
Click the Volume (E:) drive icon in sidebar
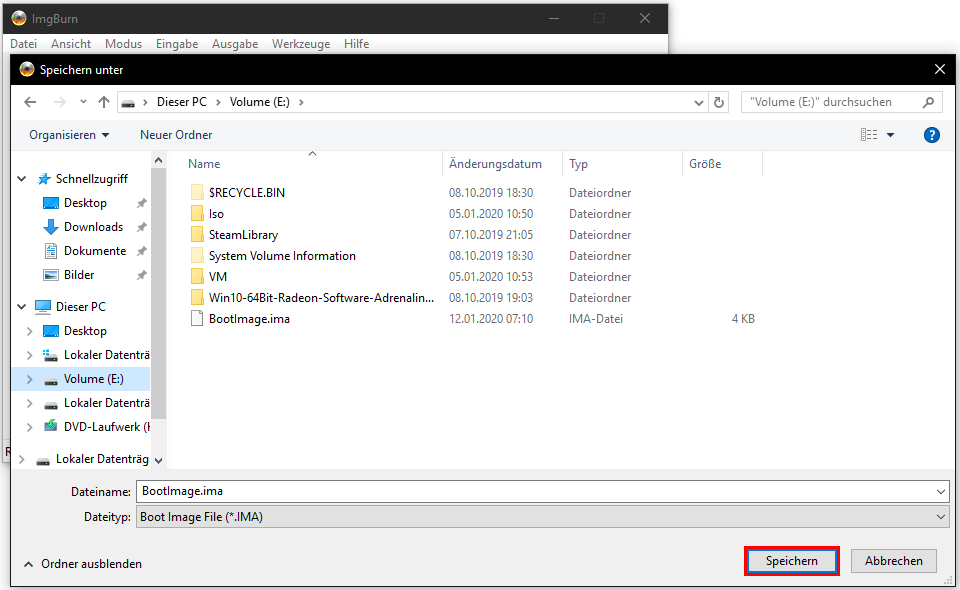(x=51, y=379)
